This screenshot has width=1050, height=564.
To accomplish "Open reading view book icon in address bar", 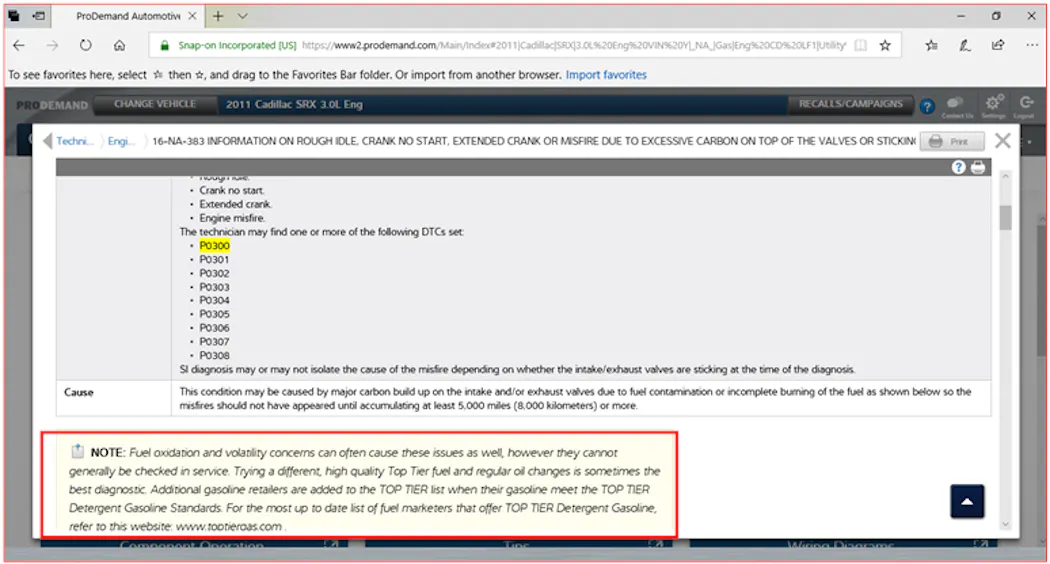I will [x=860, y=46].
